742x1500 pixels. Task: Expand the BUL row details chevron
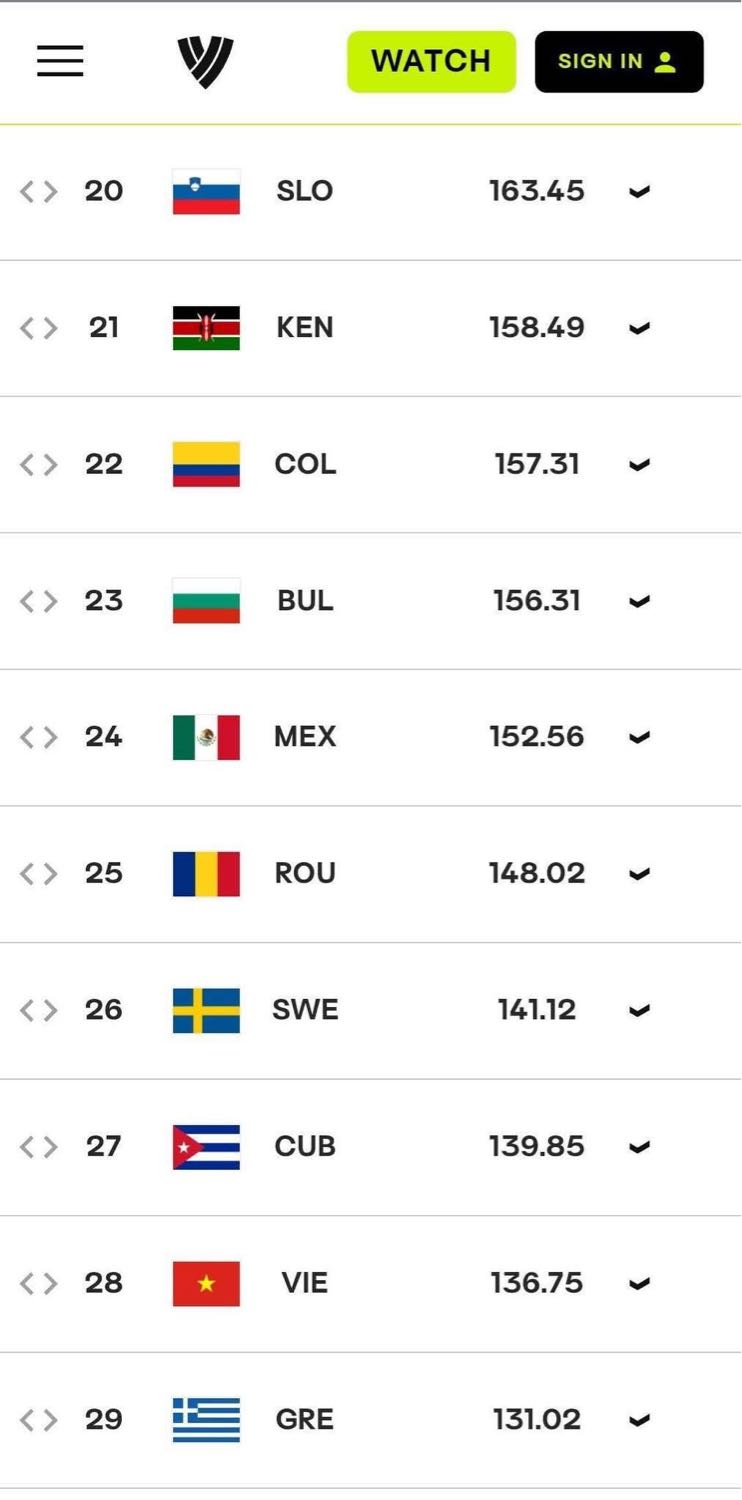(639, 602)
